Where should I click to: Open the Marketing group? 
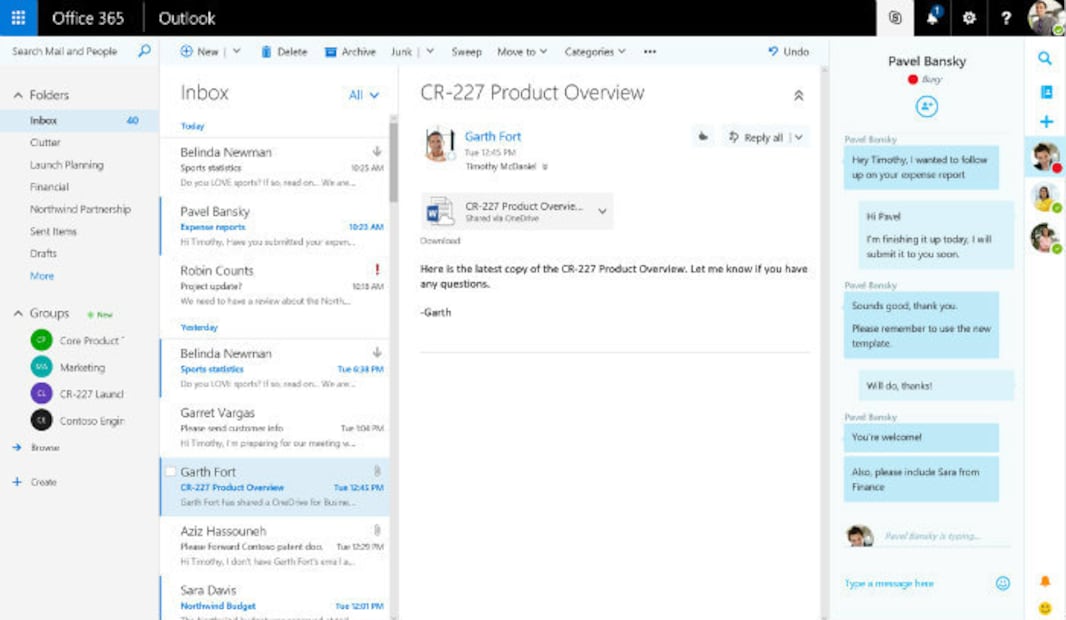click(x=69, y=367)
